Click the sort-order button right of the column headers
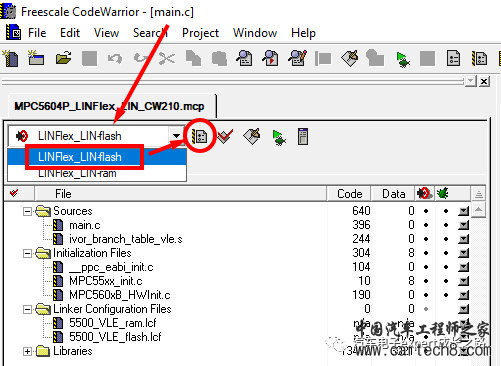501x366 pixels. click(x=479, y=194)
